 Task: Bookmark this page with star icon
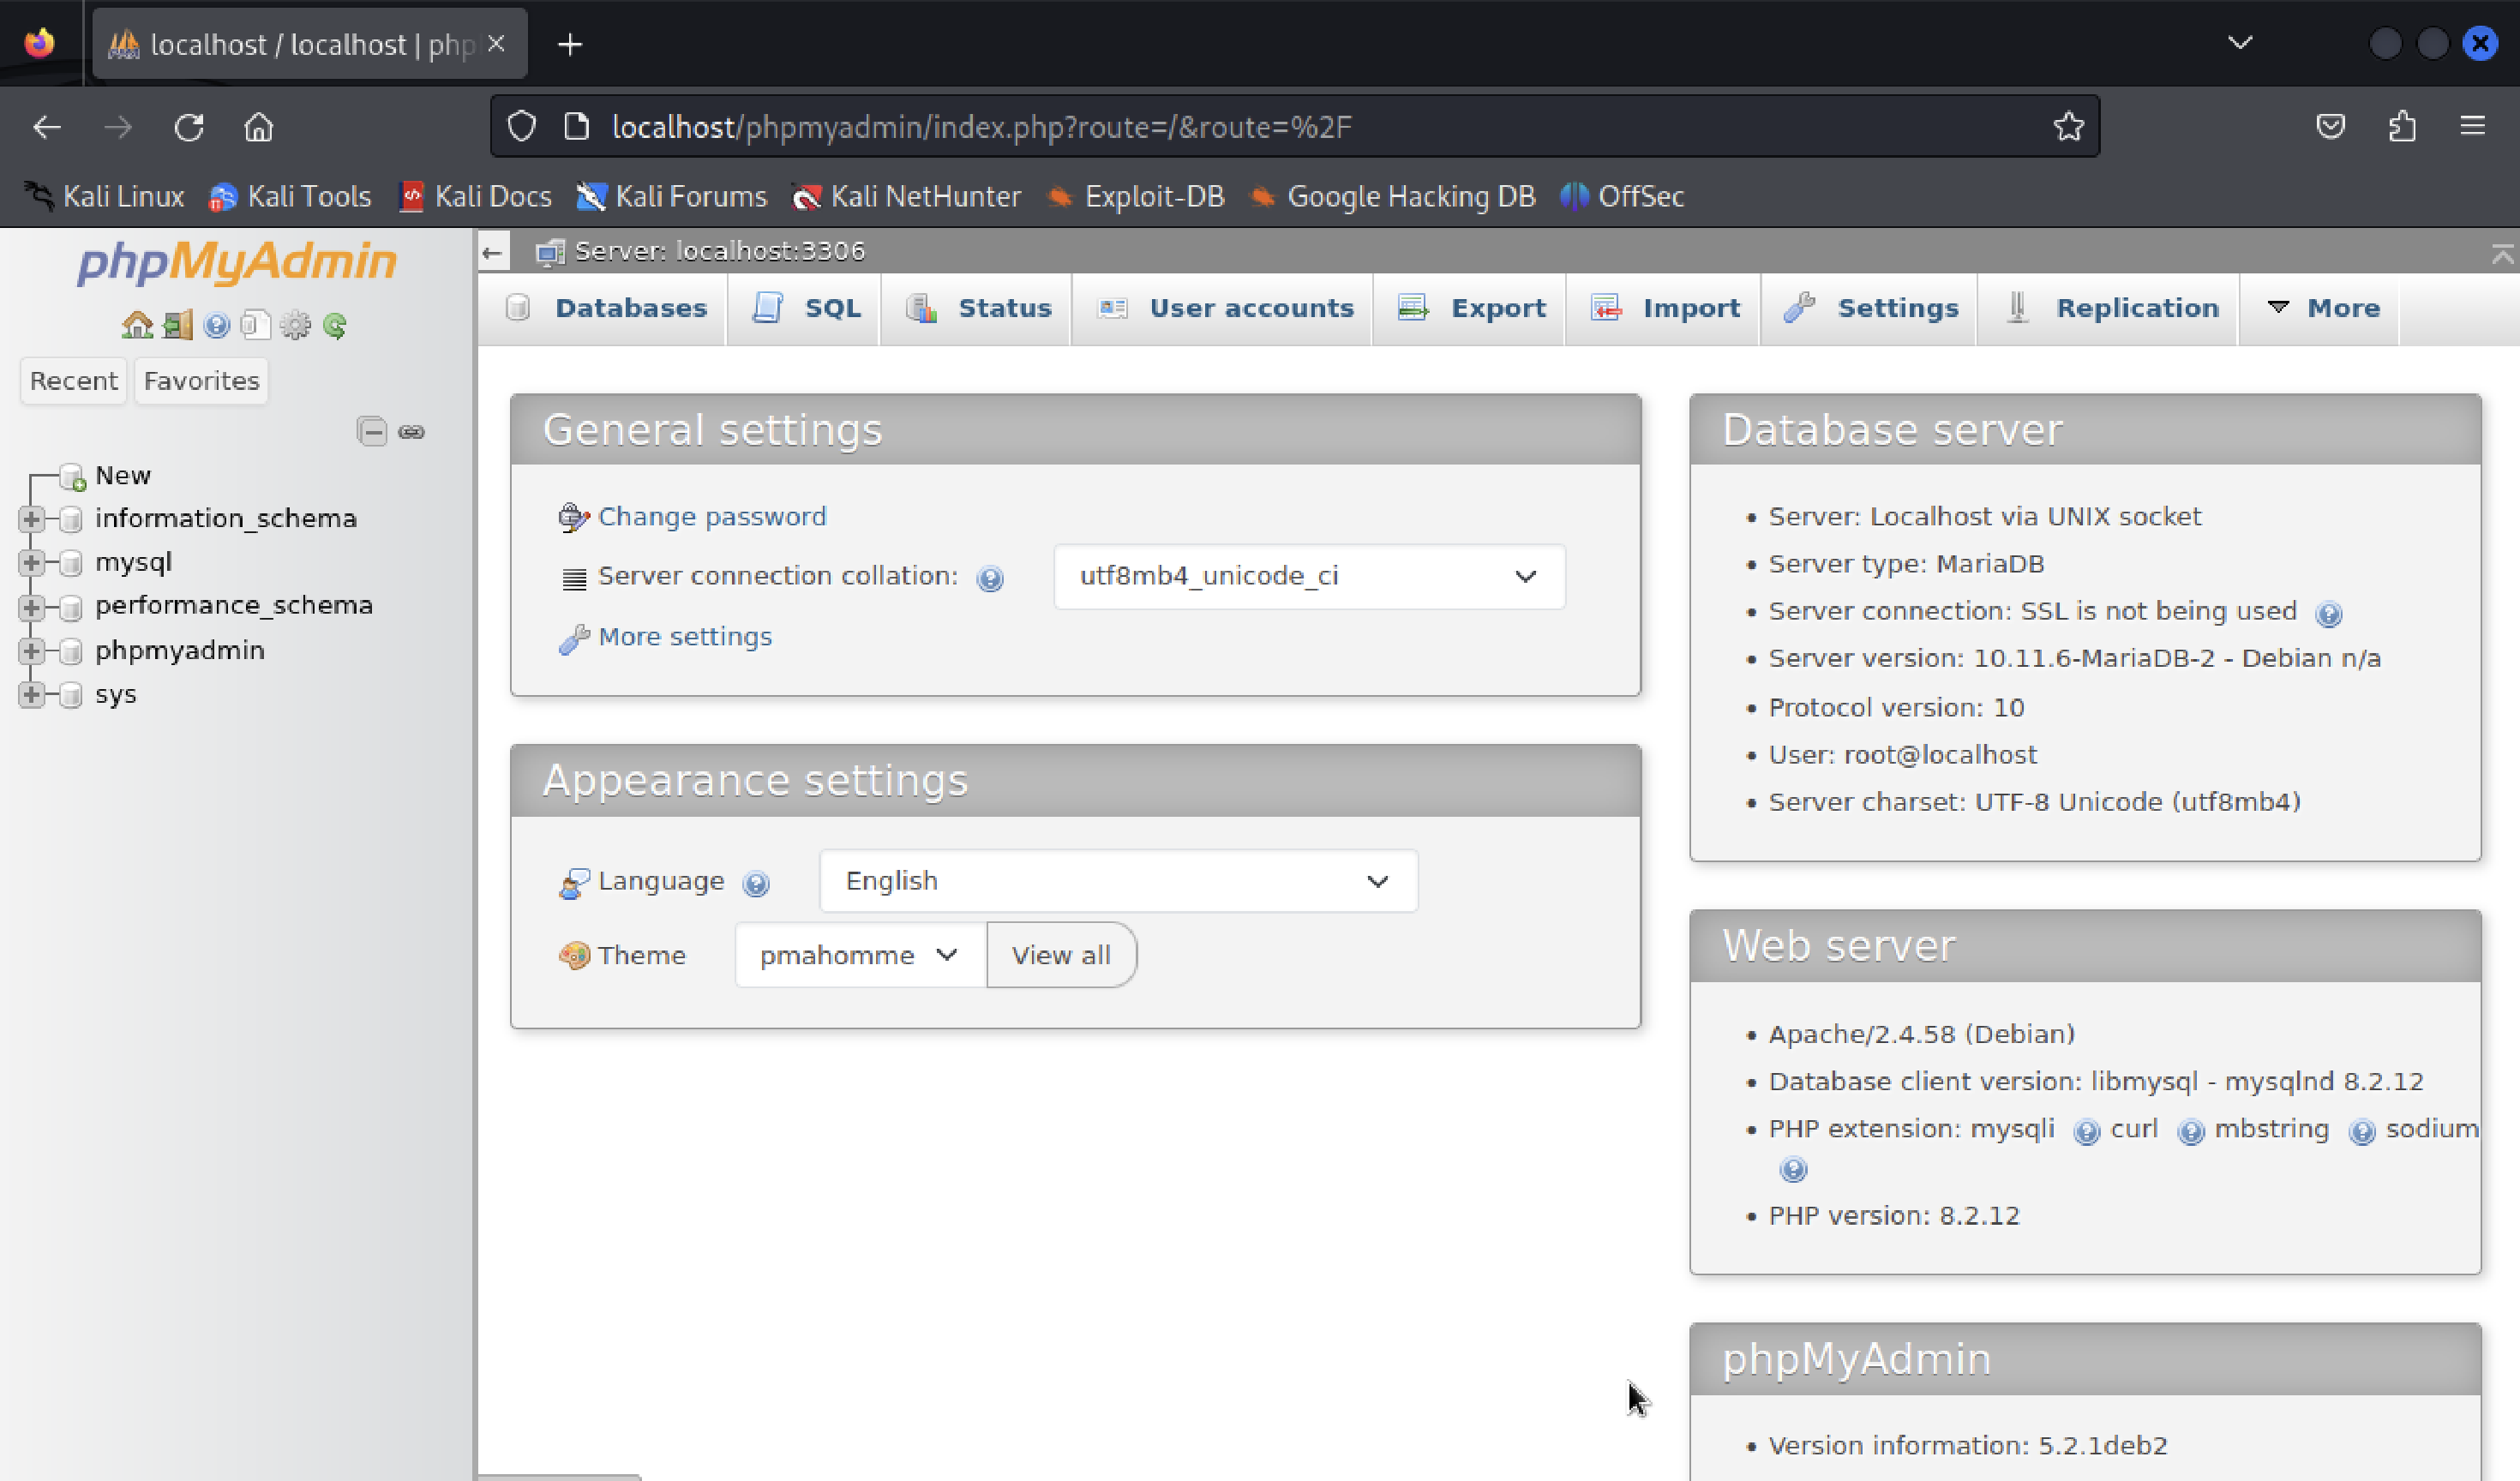(x=2069, y=126)
